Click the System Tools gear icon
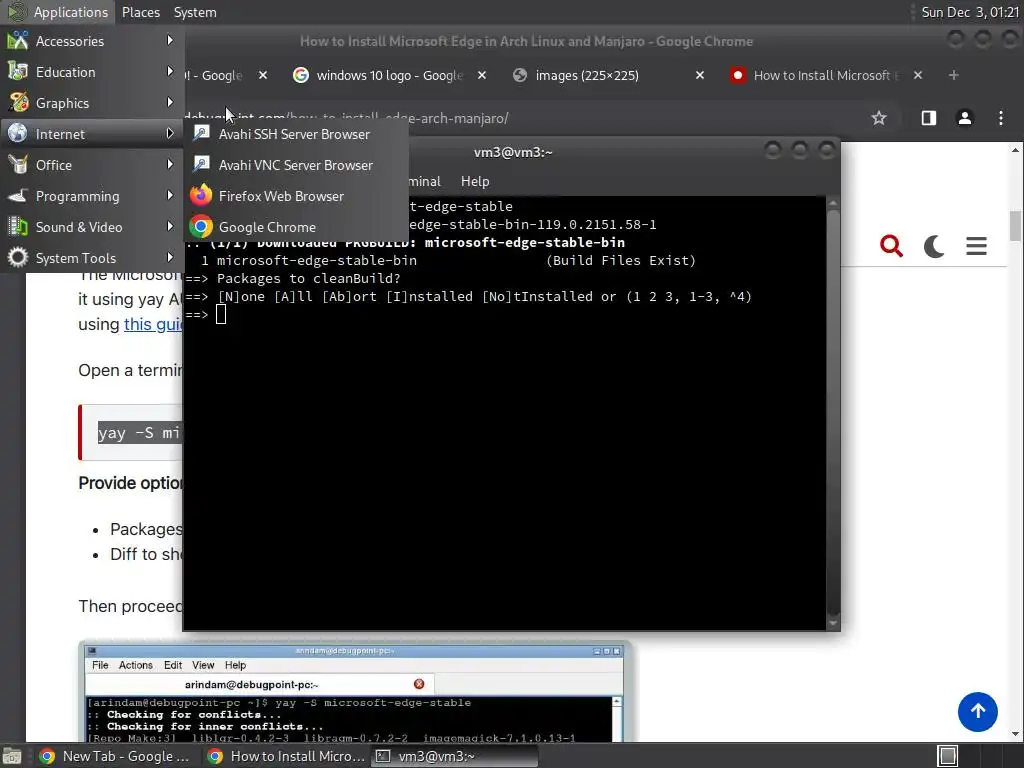Image resolution: width=1024 pixels, height=768 pixels. 18,257
